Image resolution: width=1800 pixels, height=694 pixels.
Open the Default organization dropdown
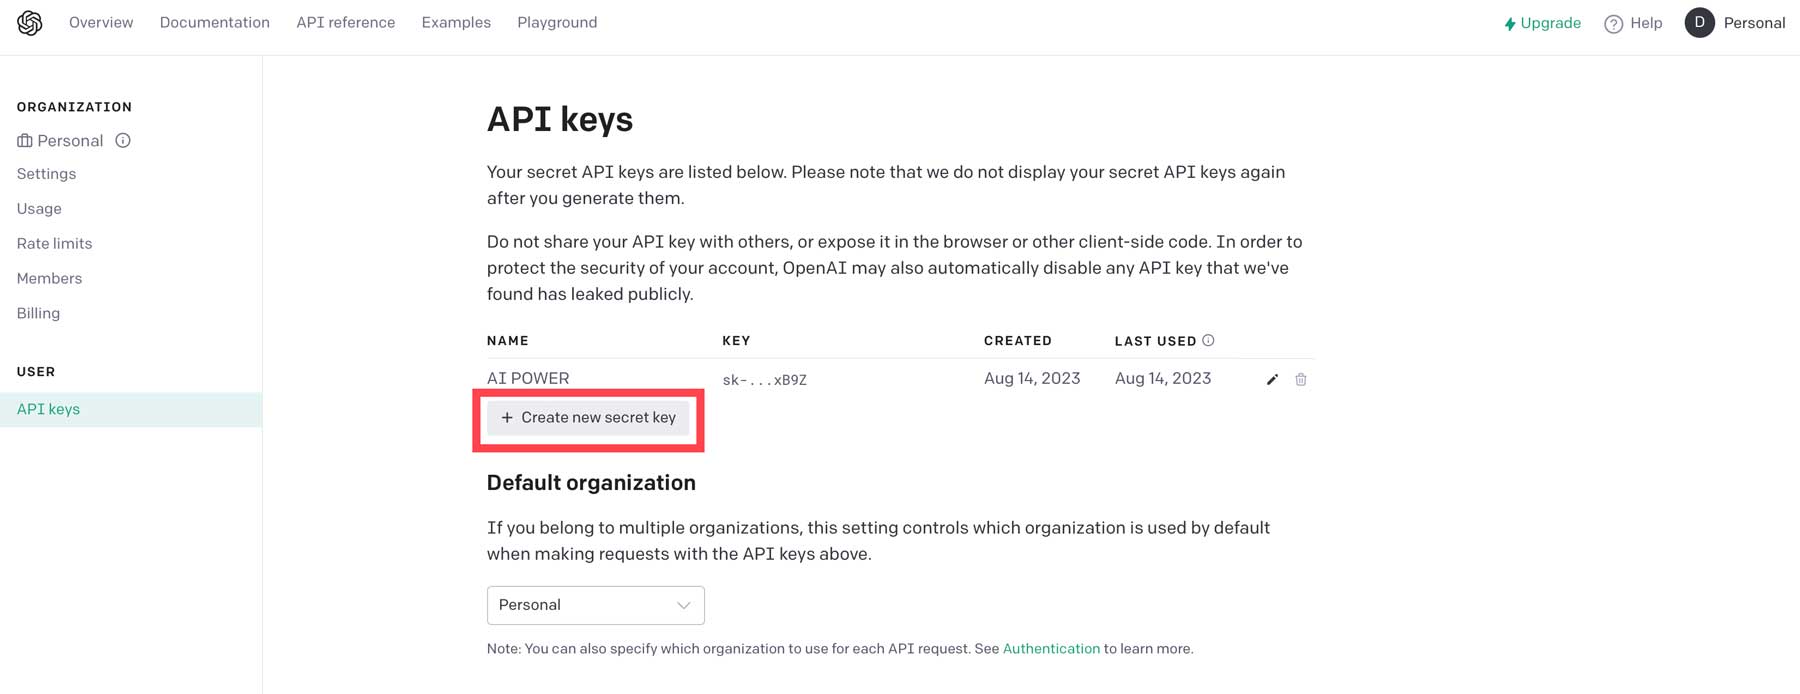click(x=595, y=605)
